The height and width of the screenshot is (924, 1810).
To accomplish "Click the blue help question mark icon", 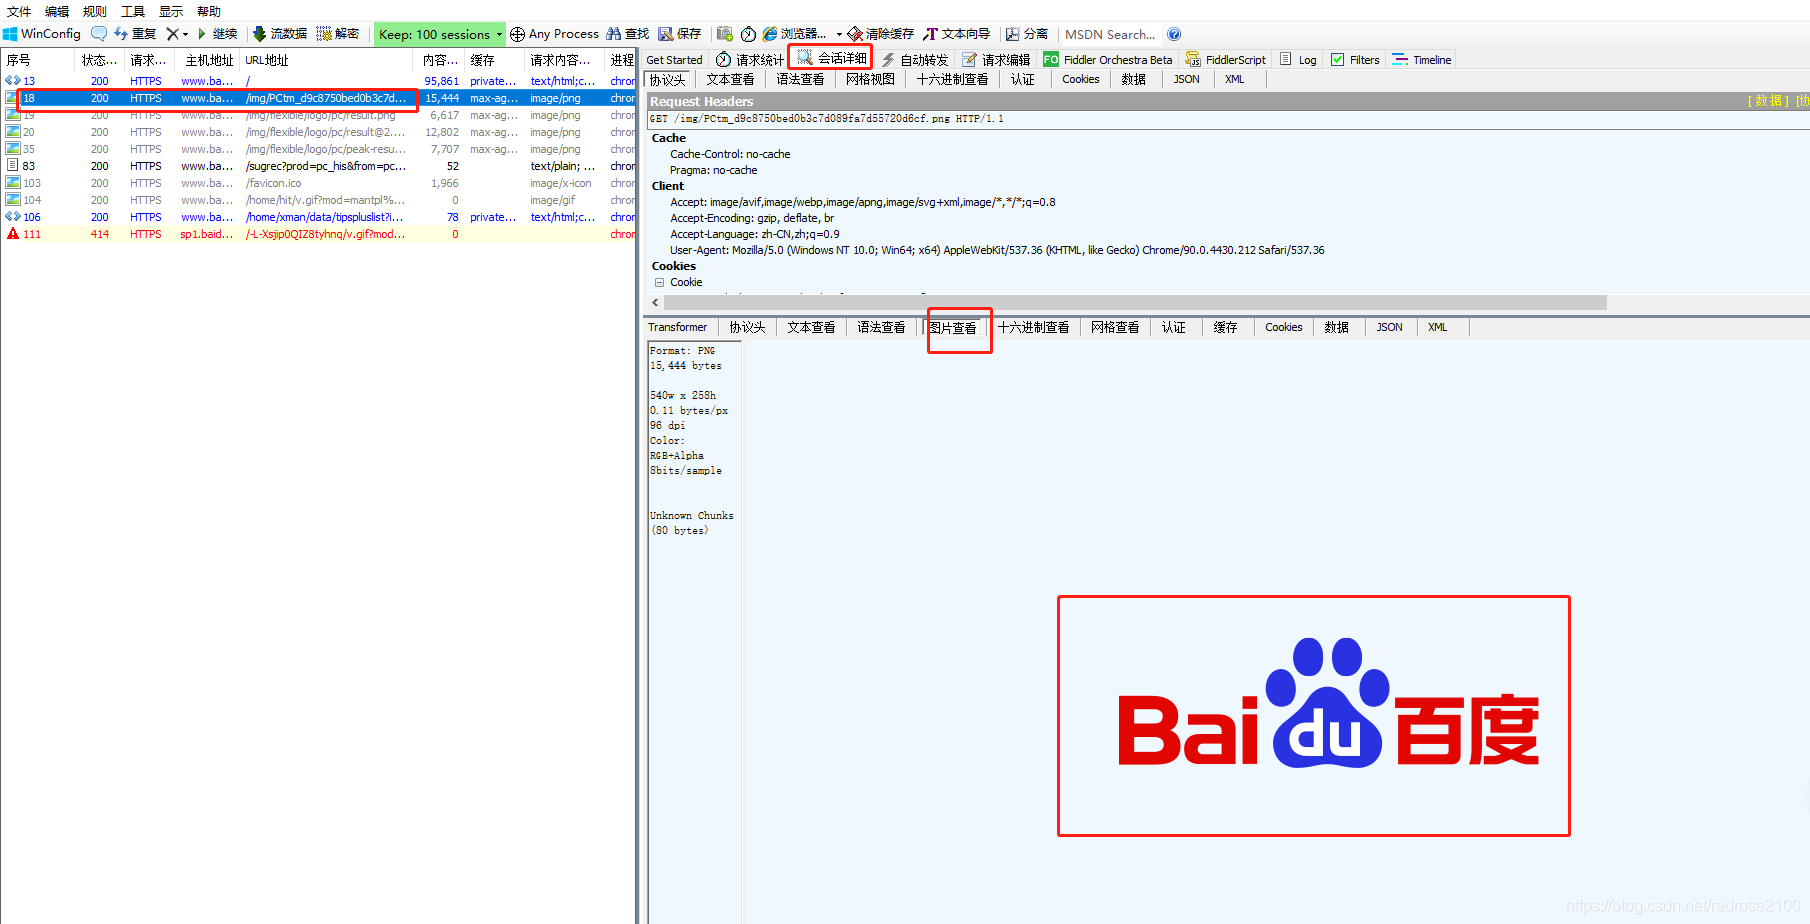I will tap(1174, 34).
